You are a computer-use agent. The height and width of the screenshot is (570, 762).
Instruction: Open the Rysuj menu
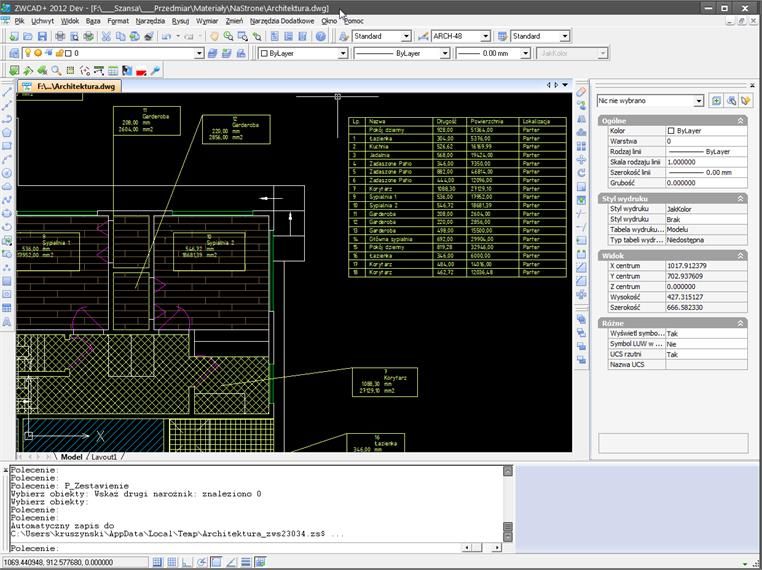(x=180, y=20)
